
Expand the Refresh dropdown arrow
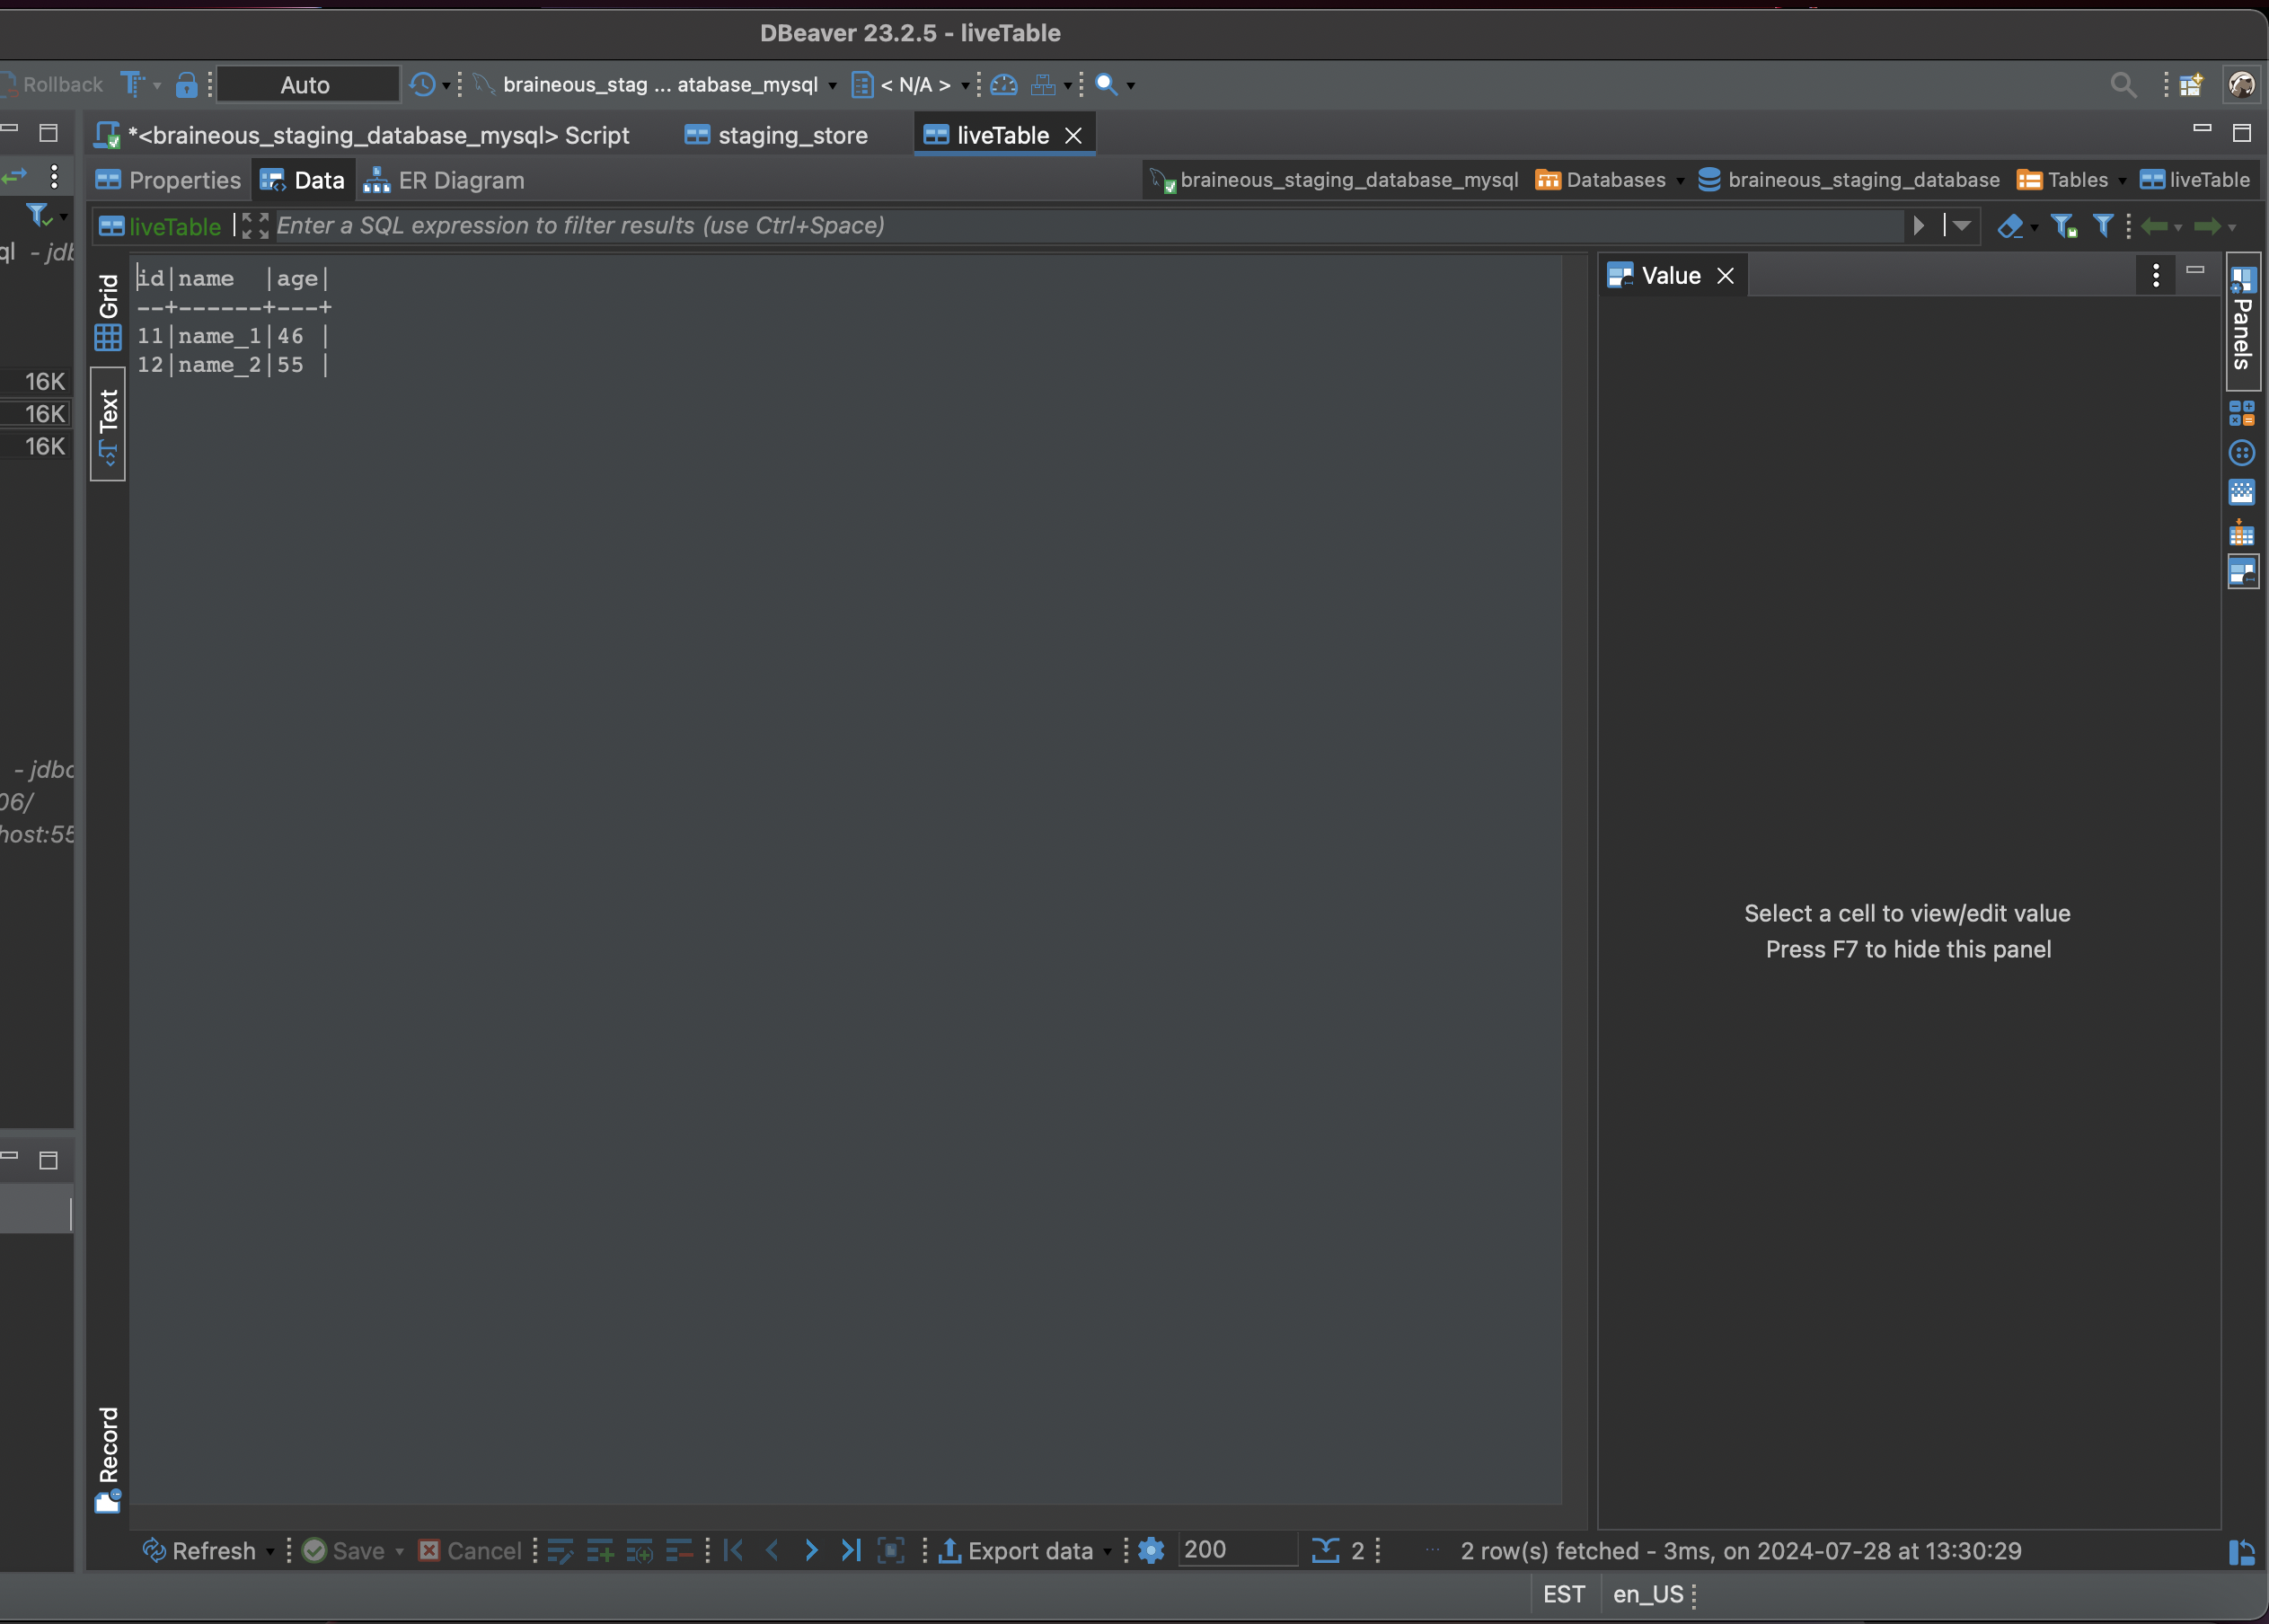click(x=269, y=1552)
